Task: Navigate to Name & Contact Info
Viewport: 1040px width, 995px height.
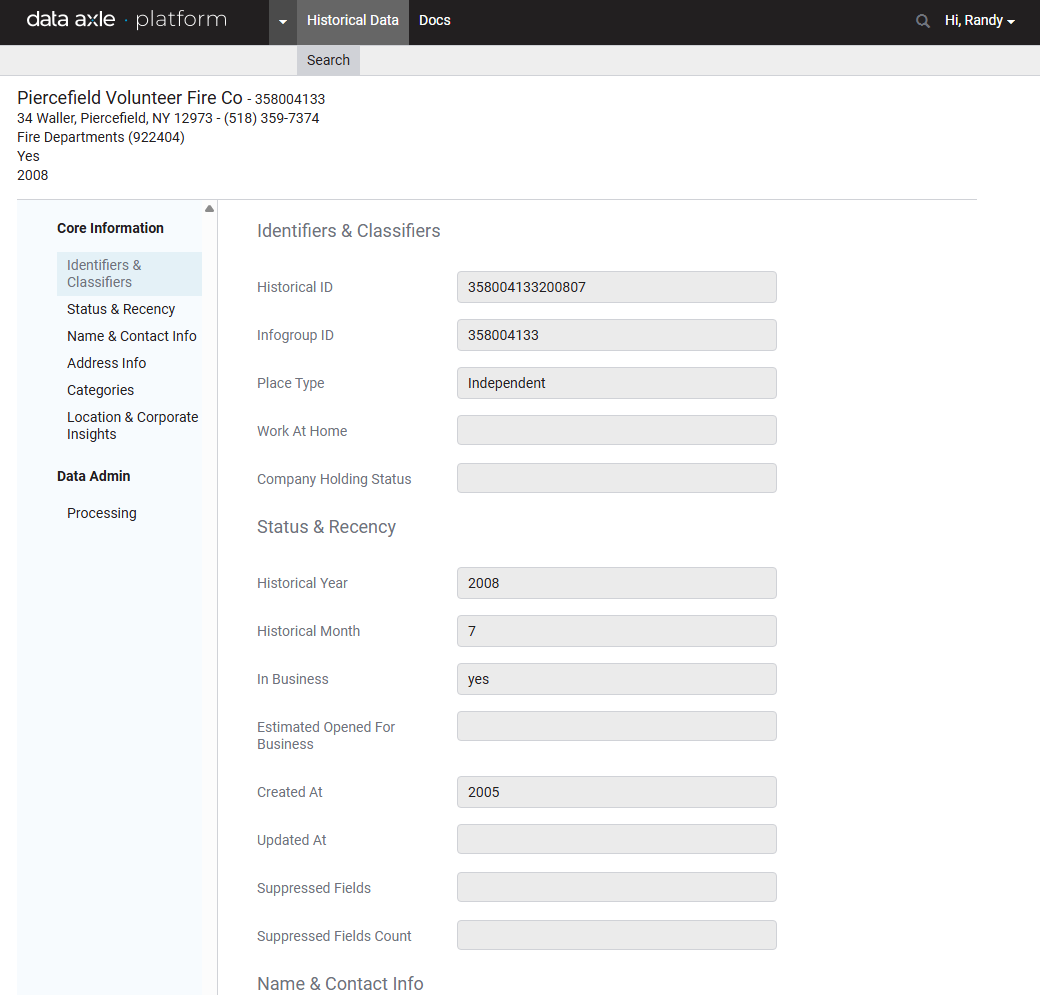Action: [132, 336]
